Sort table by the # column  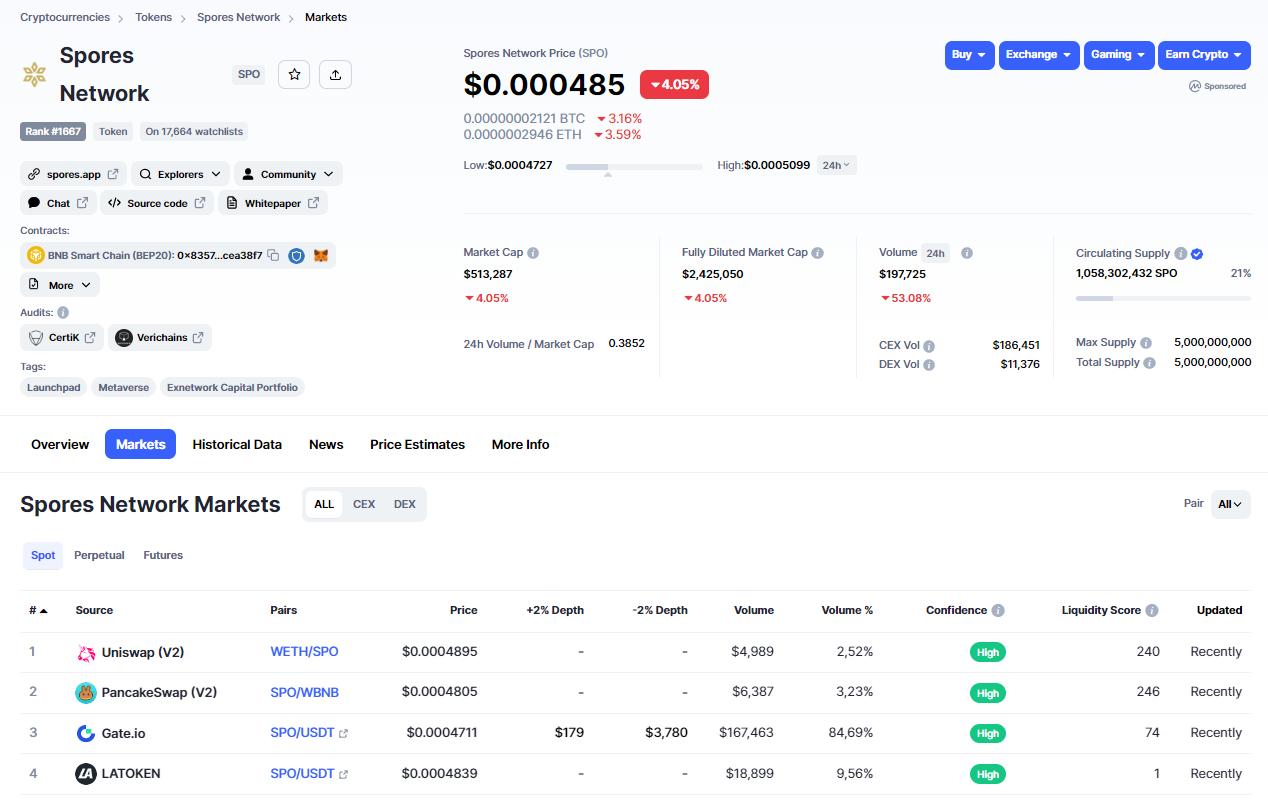pyautogui.click(x=38, y=611)
